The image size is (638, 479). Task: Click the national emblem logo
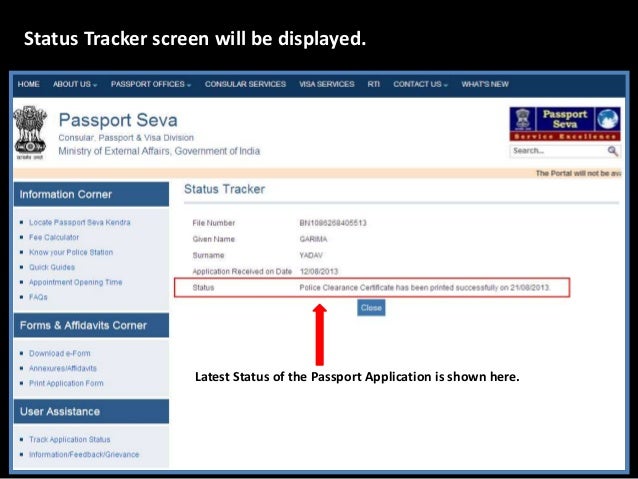point(30,133)
